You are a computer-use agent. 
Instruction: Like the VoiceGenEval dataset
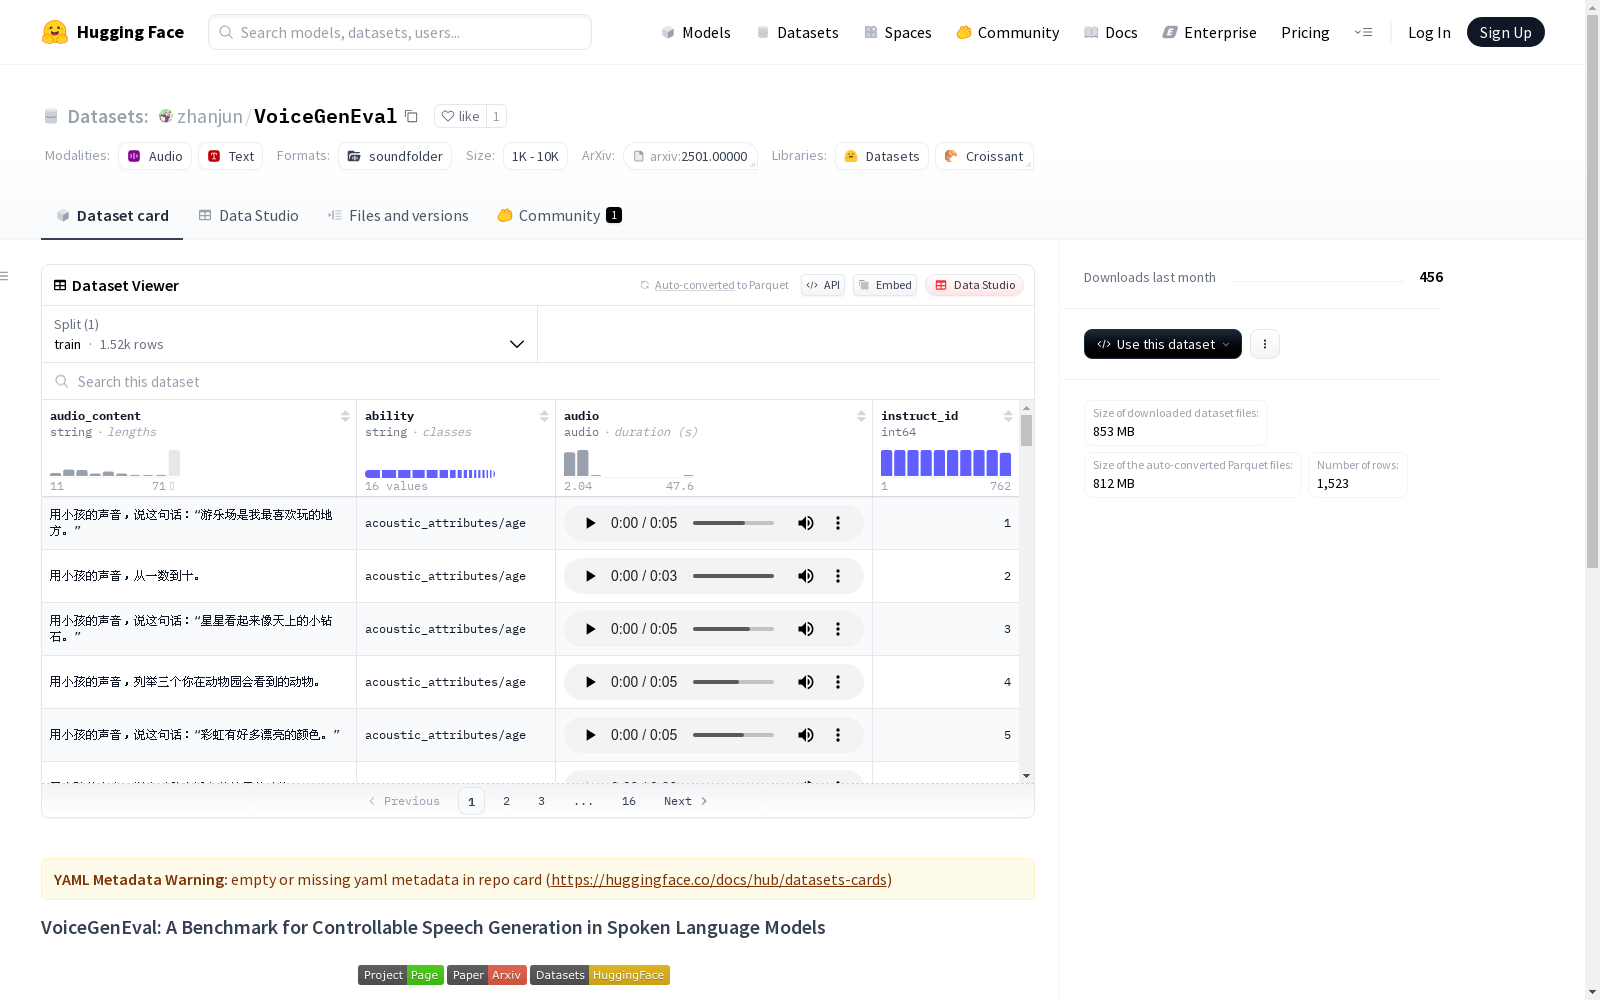click(460, 116)
